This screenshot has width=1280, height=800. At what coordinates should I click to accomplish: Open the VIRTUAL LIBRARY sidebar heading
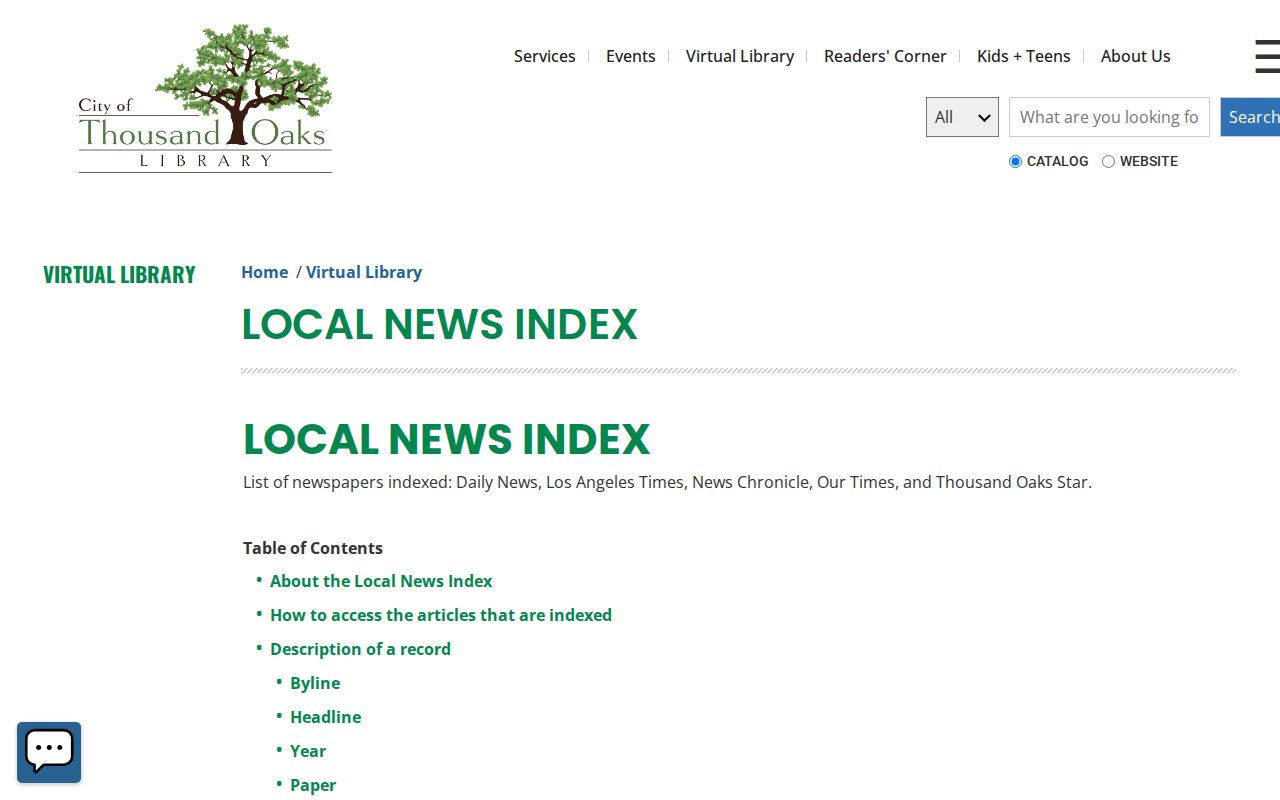click(119, 275)
